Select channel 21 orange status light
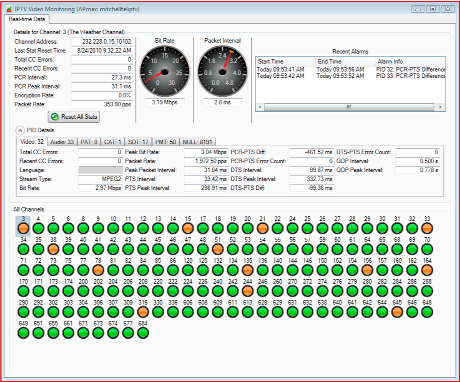 pos(263,228)
